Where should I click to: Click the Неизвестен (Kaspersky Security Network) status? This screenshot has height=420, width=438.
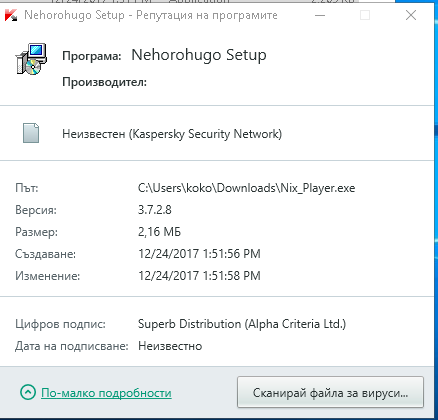pos(172,134)
